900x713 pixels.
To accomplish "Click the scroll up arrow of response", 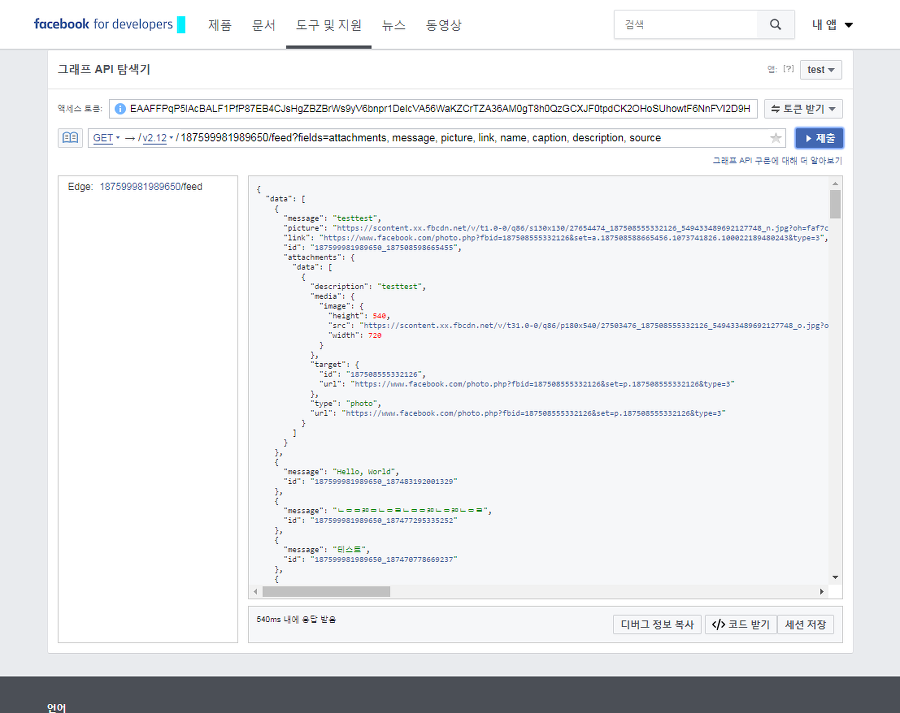I will point(835,184).
